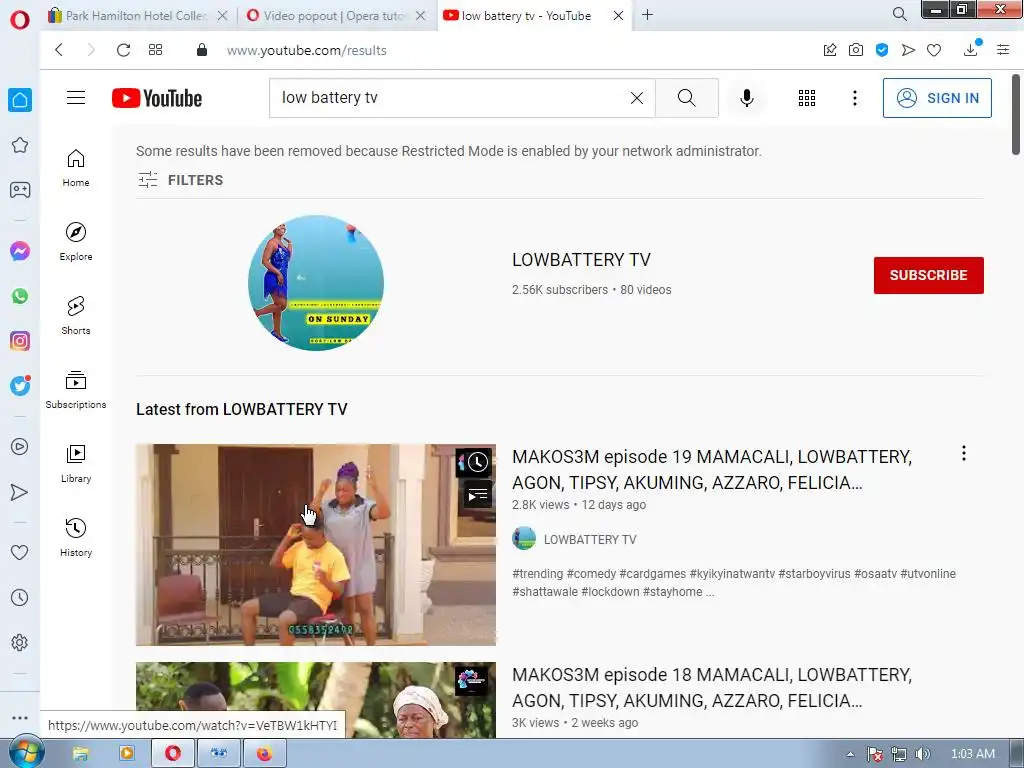Clear the search box with X
The height and width of the screenshot is (768, 1024).
click(x=637, y=98)
